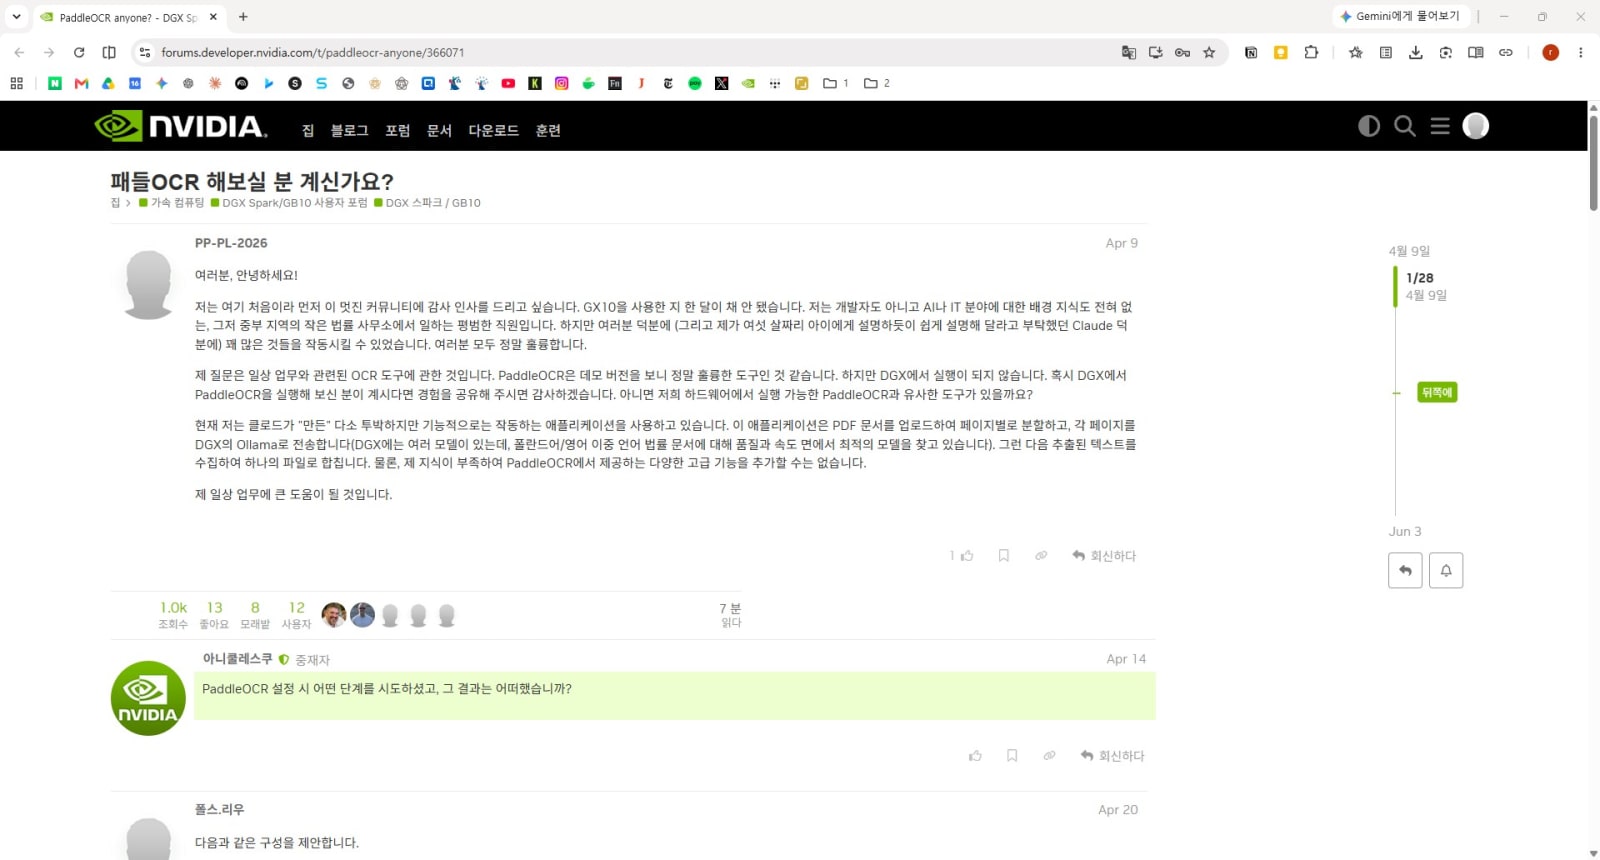Open the downloads arrow icon

(x=1416, y=52)
